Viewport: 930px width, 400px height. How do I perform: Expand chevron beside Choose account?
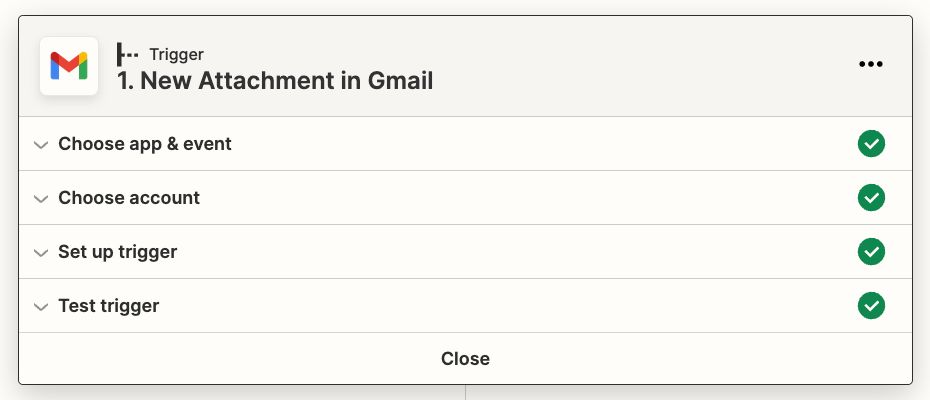[41, 199]
